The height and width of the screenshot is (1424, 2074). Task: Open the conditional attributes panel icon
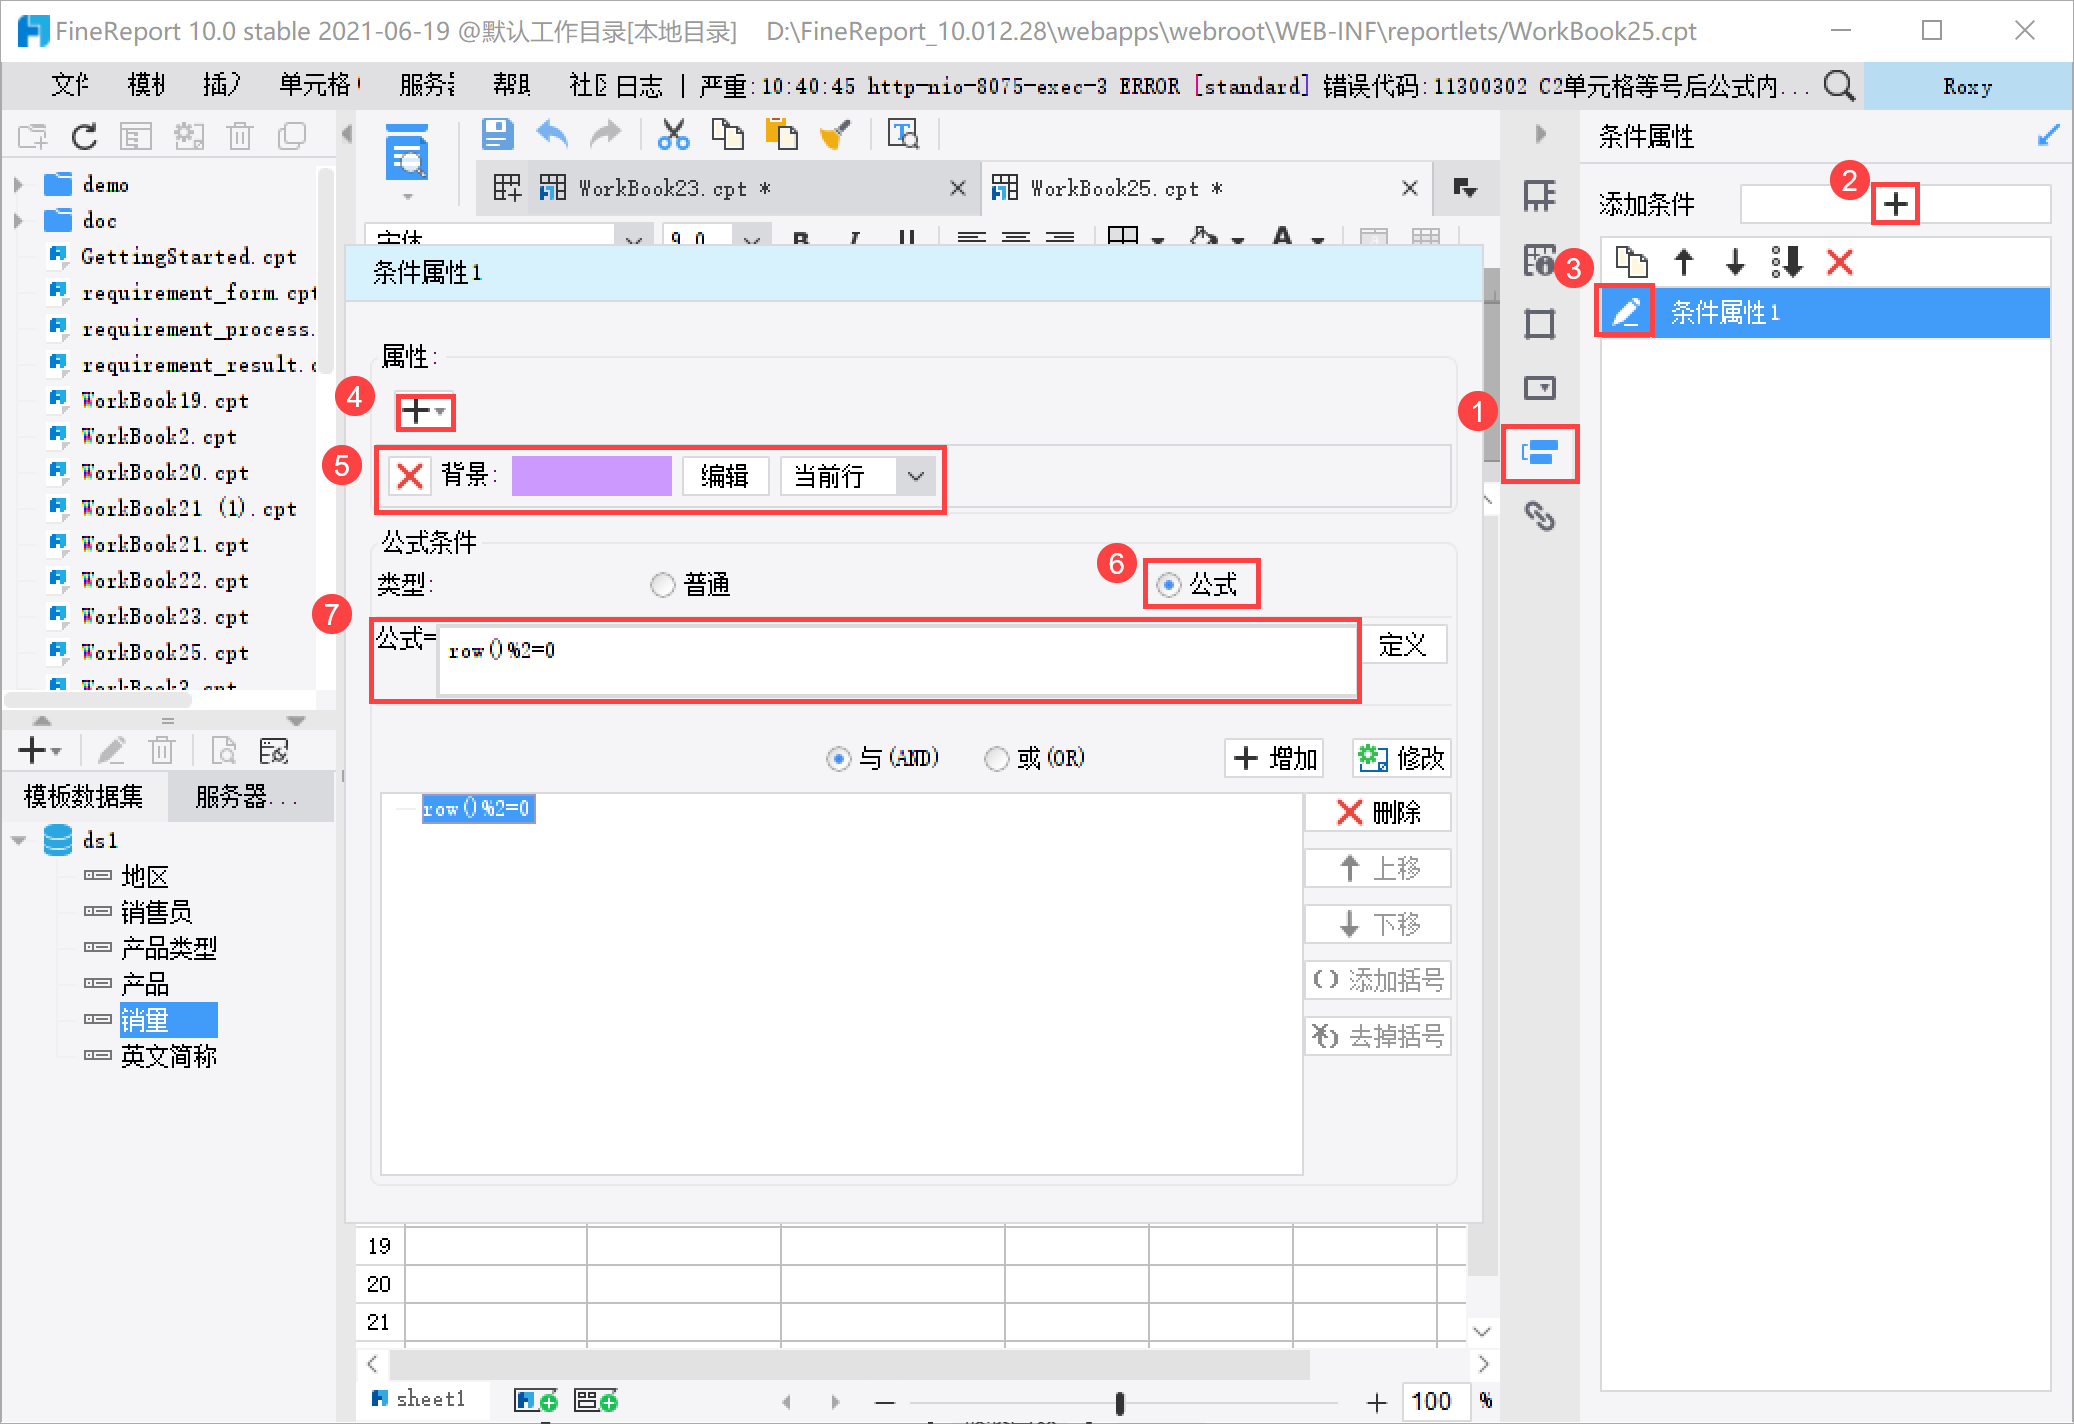pyautogui.click(x=1539, y=453)
